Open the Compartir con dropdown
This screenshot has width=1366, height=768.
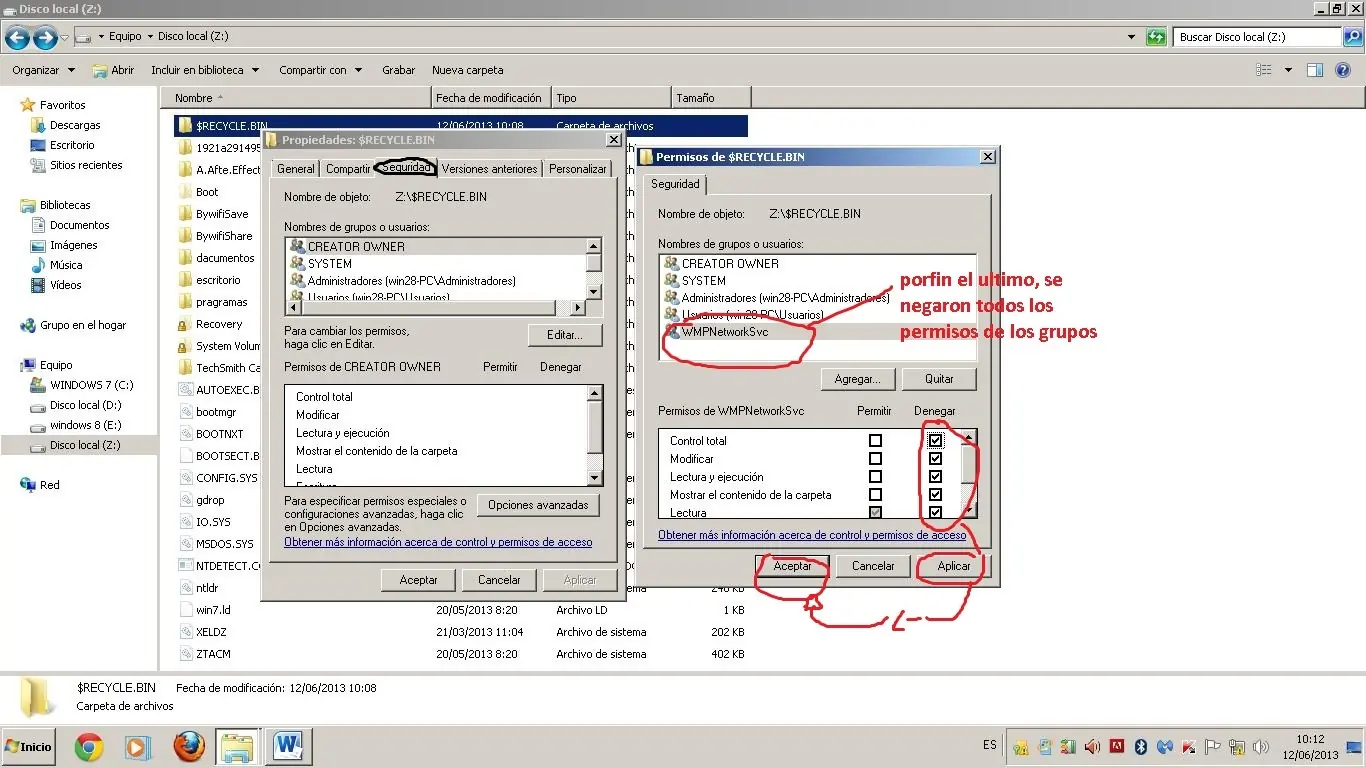click(320, 70)
